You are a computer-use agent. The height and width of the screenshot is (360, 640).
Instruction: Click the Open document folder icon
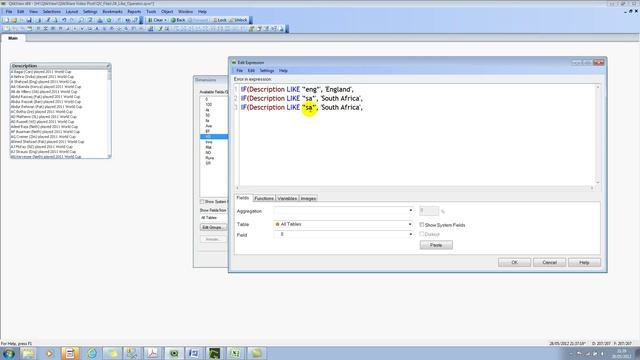(x=14, y=20)
